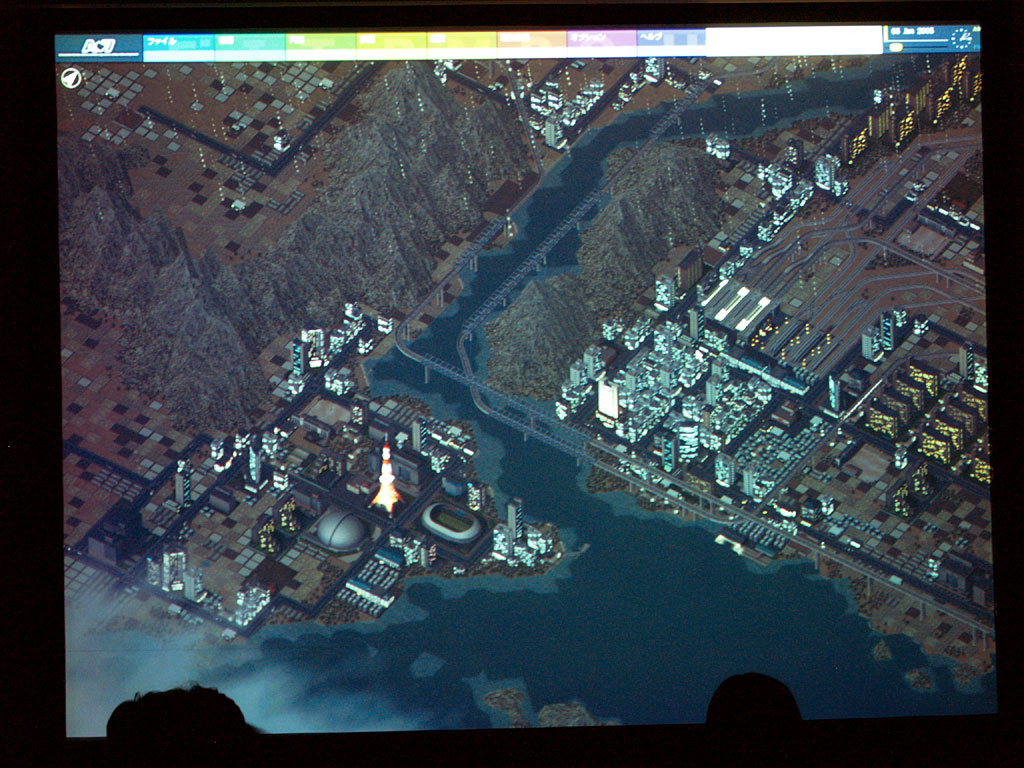Select the bright white skyscraper downtown

(608, 399)
